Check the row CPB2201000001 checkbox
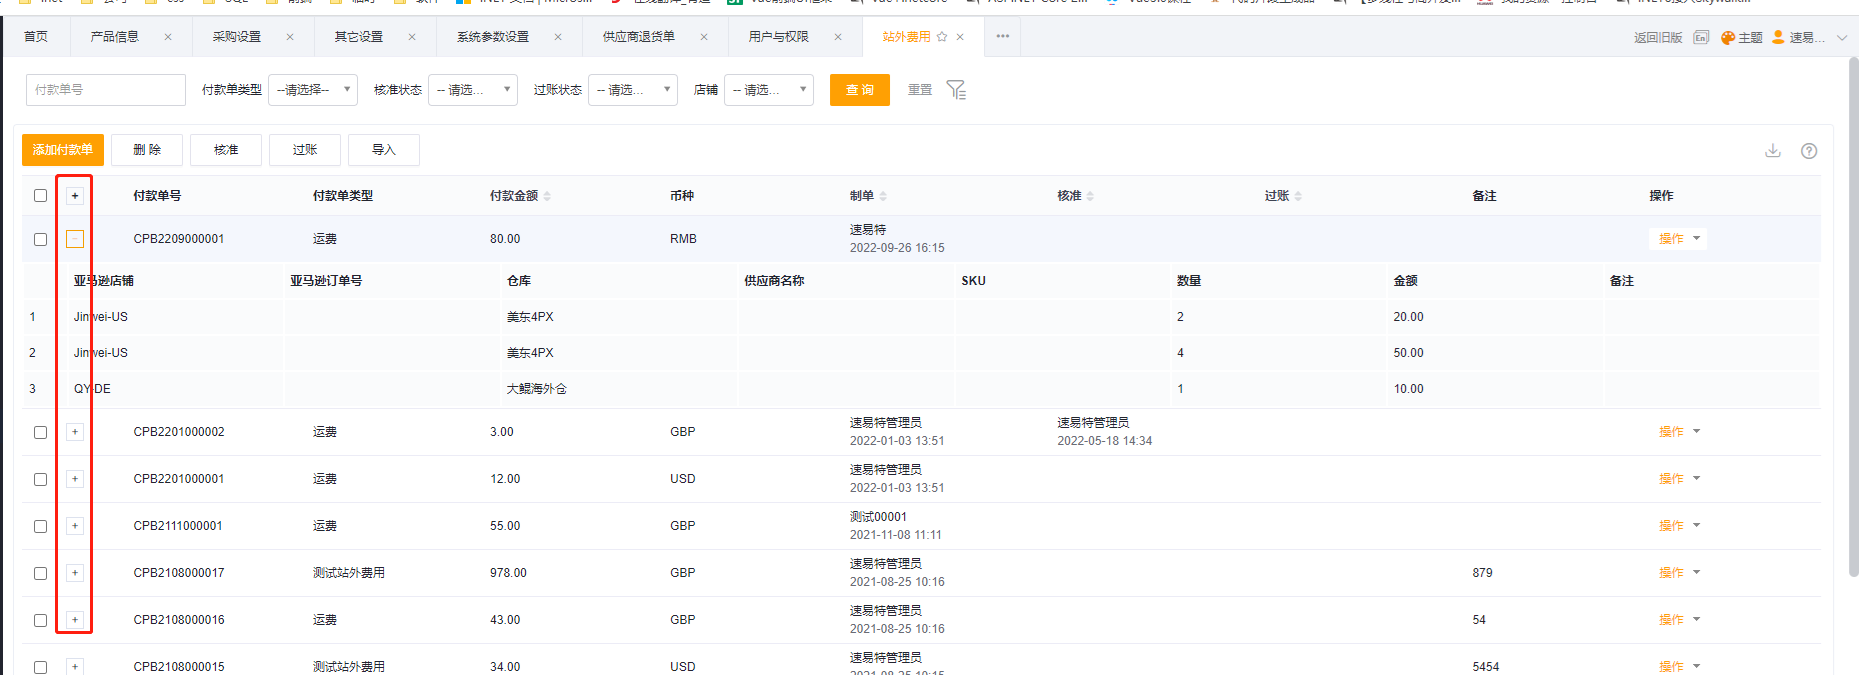The height and width of the screenshot is (675, 1859). click(40, 479)
